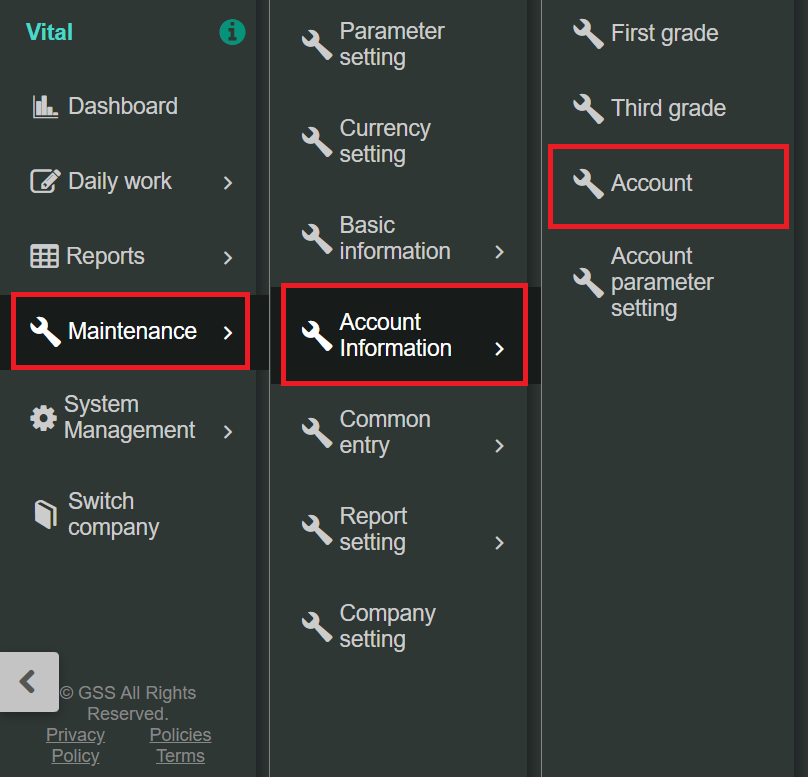Expand the Basic information submenu chevron
Viewport: 808px width, 777px height.
click(x=500, y=252)
